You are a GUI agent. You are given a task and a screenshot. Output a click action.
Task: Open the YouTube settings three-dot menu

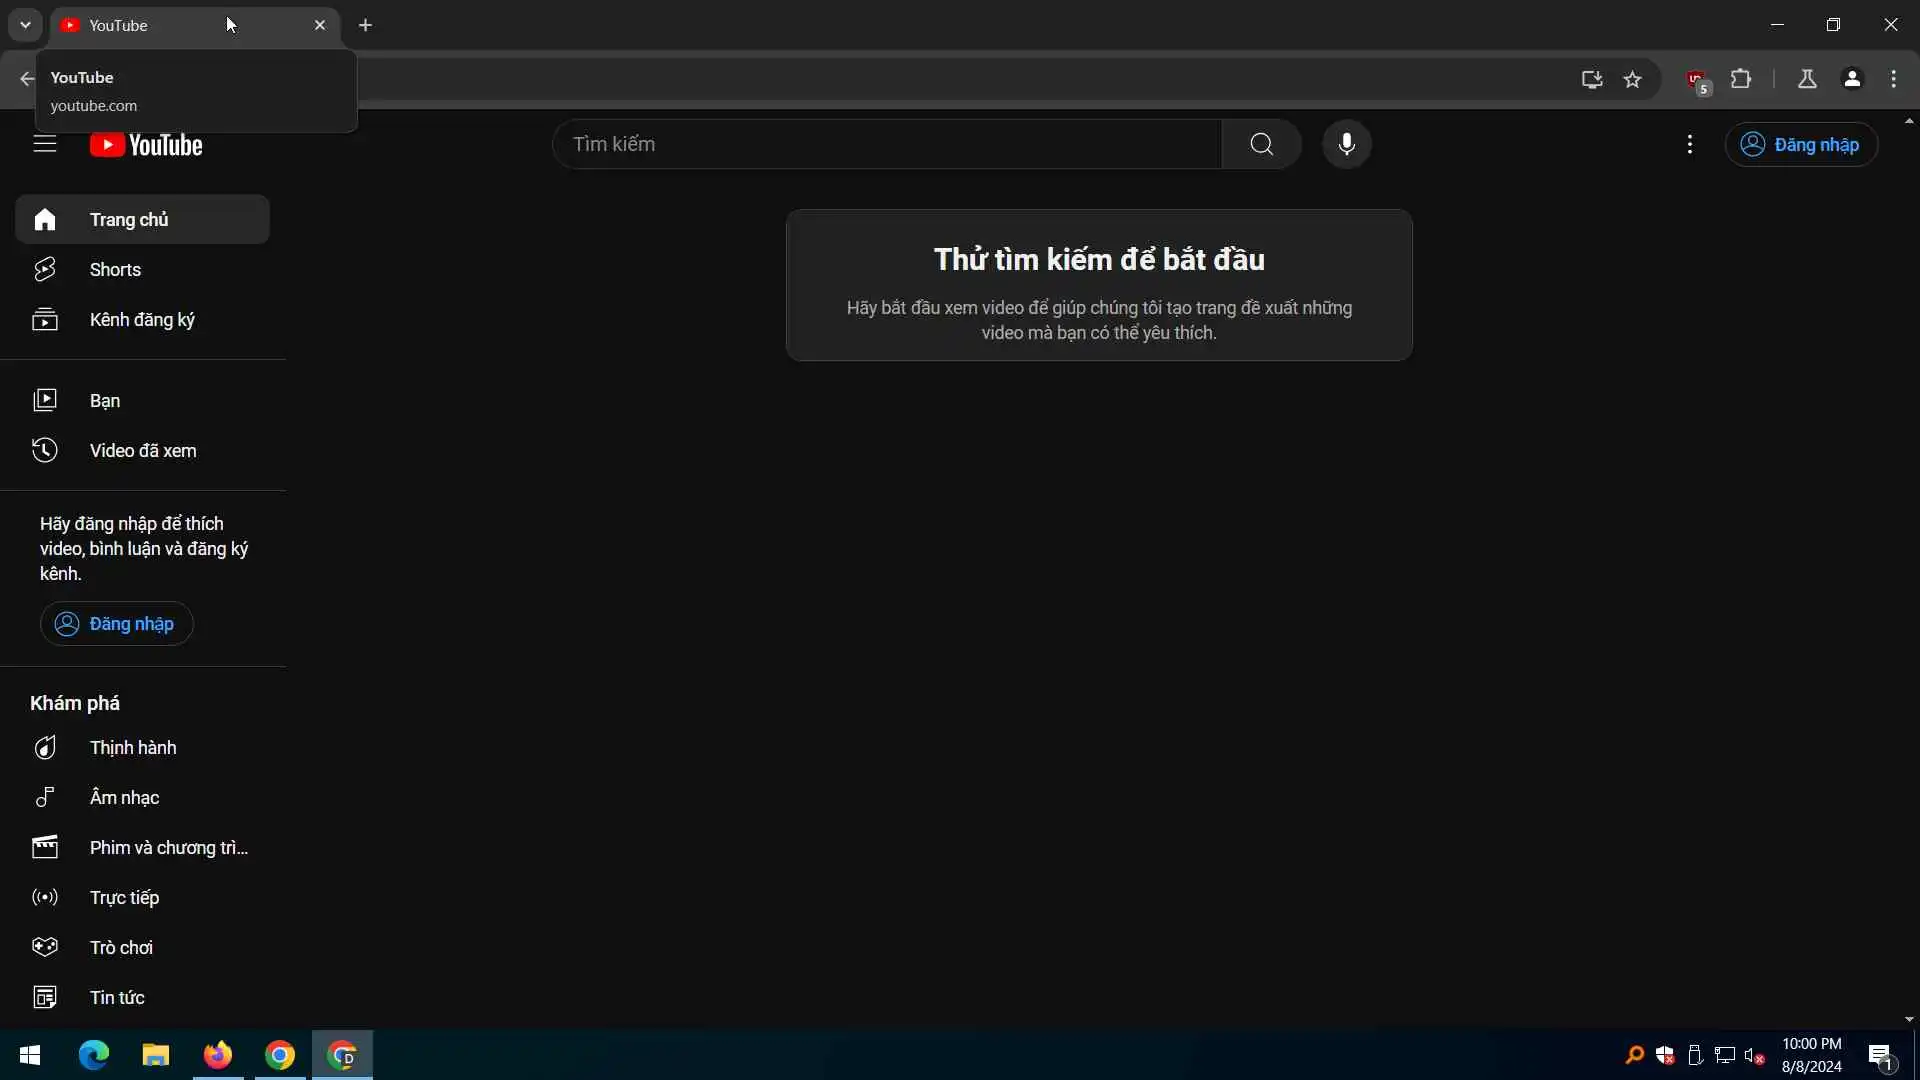[1689, 144]
